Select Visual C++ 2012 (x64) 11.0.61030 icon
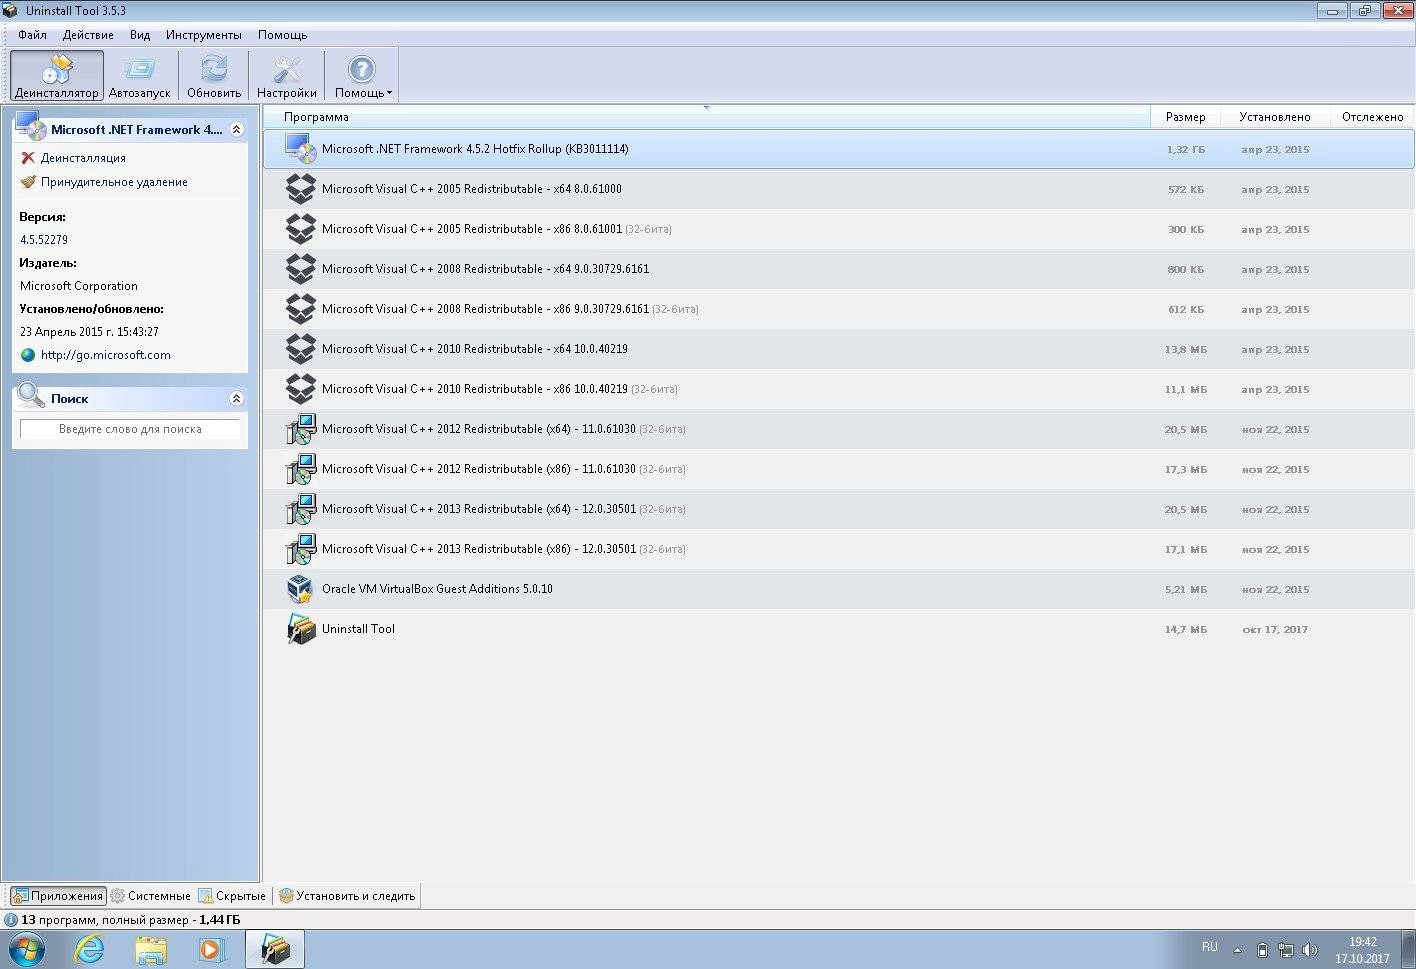1416x969 pixels. click(300, 429)
